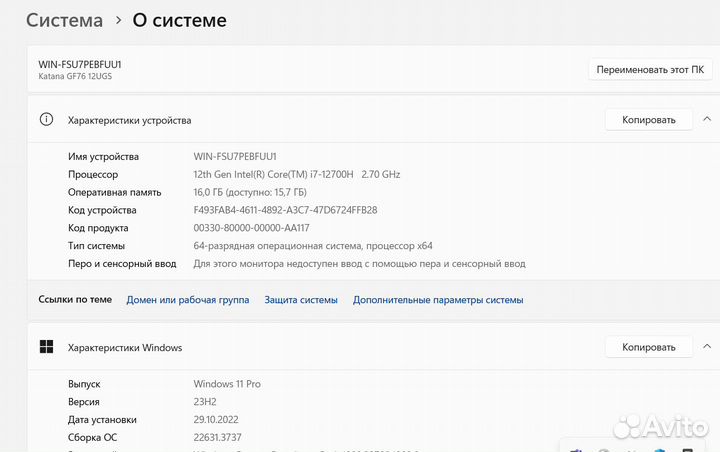This screenshot has width=720, height=452.
Task: Click install date value 29.10.2022
Action: (216, 420)
